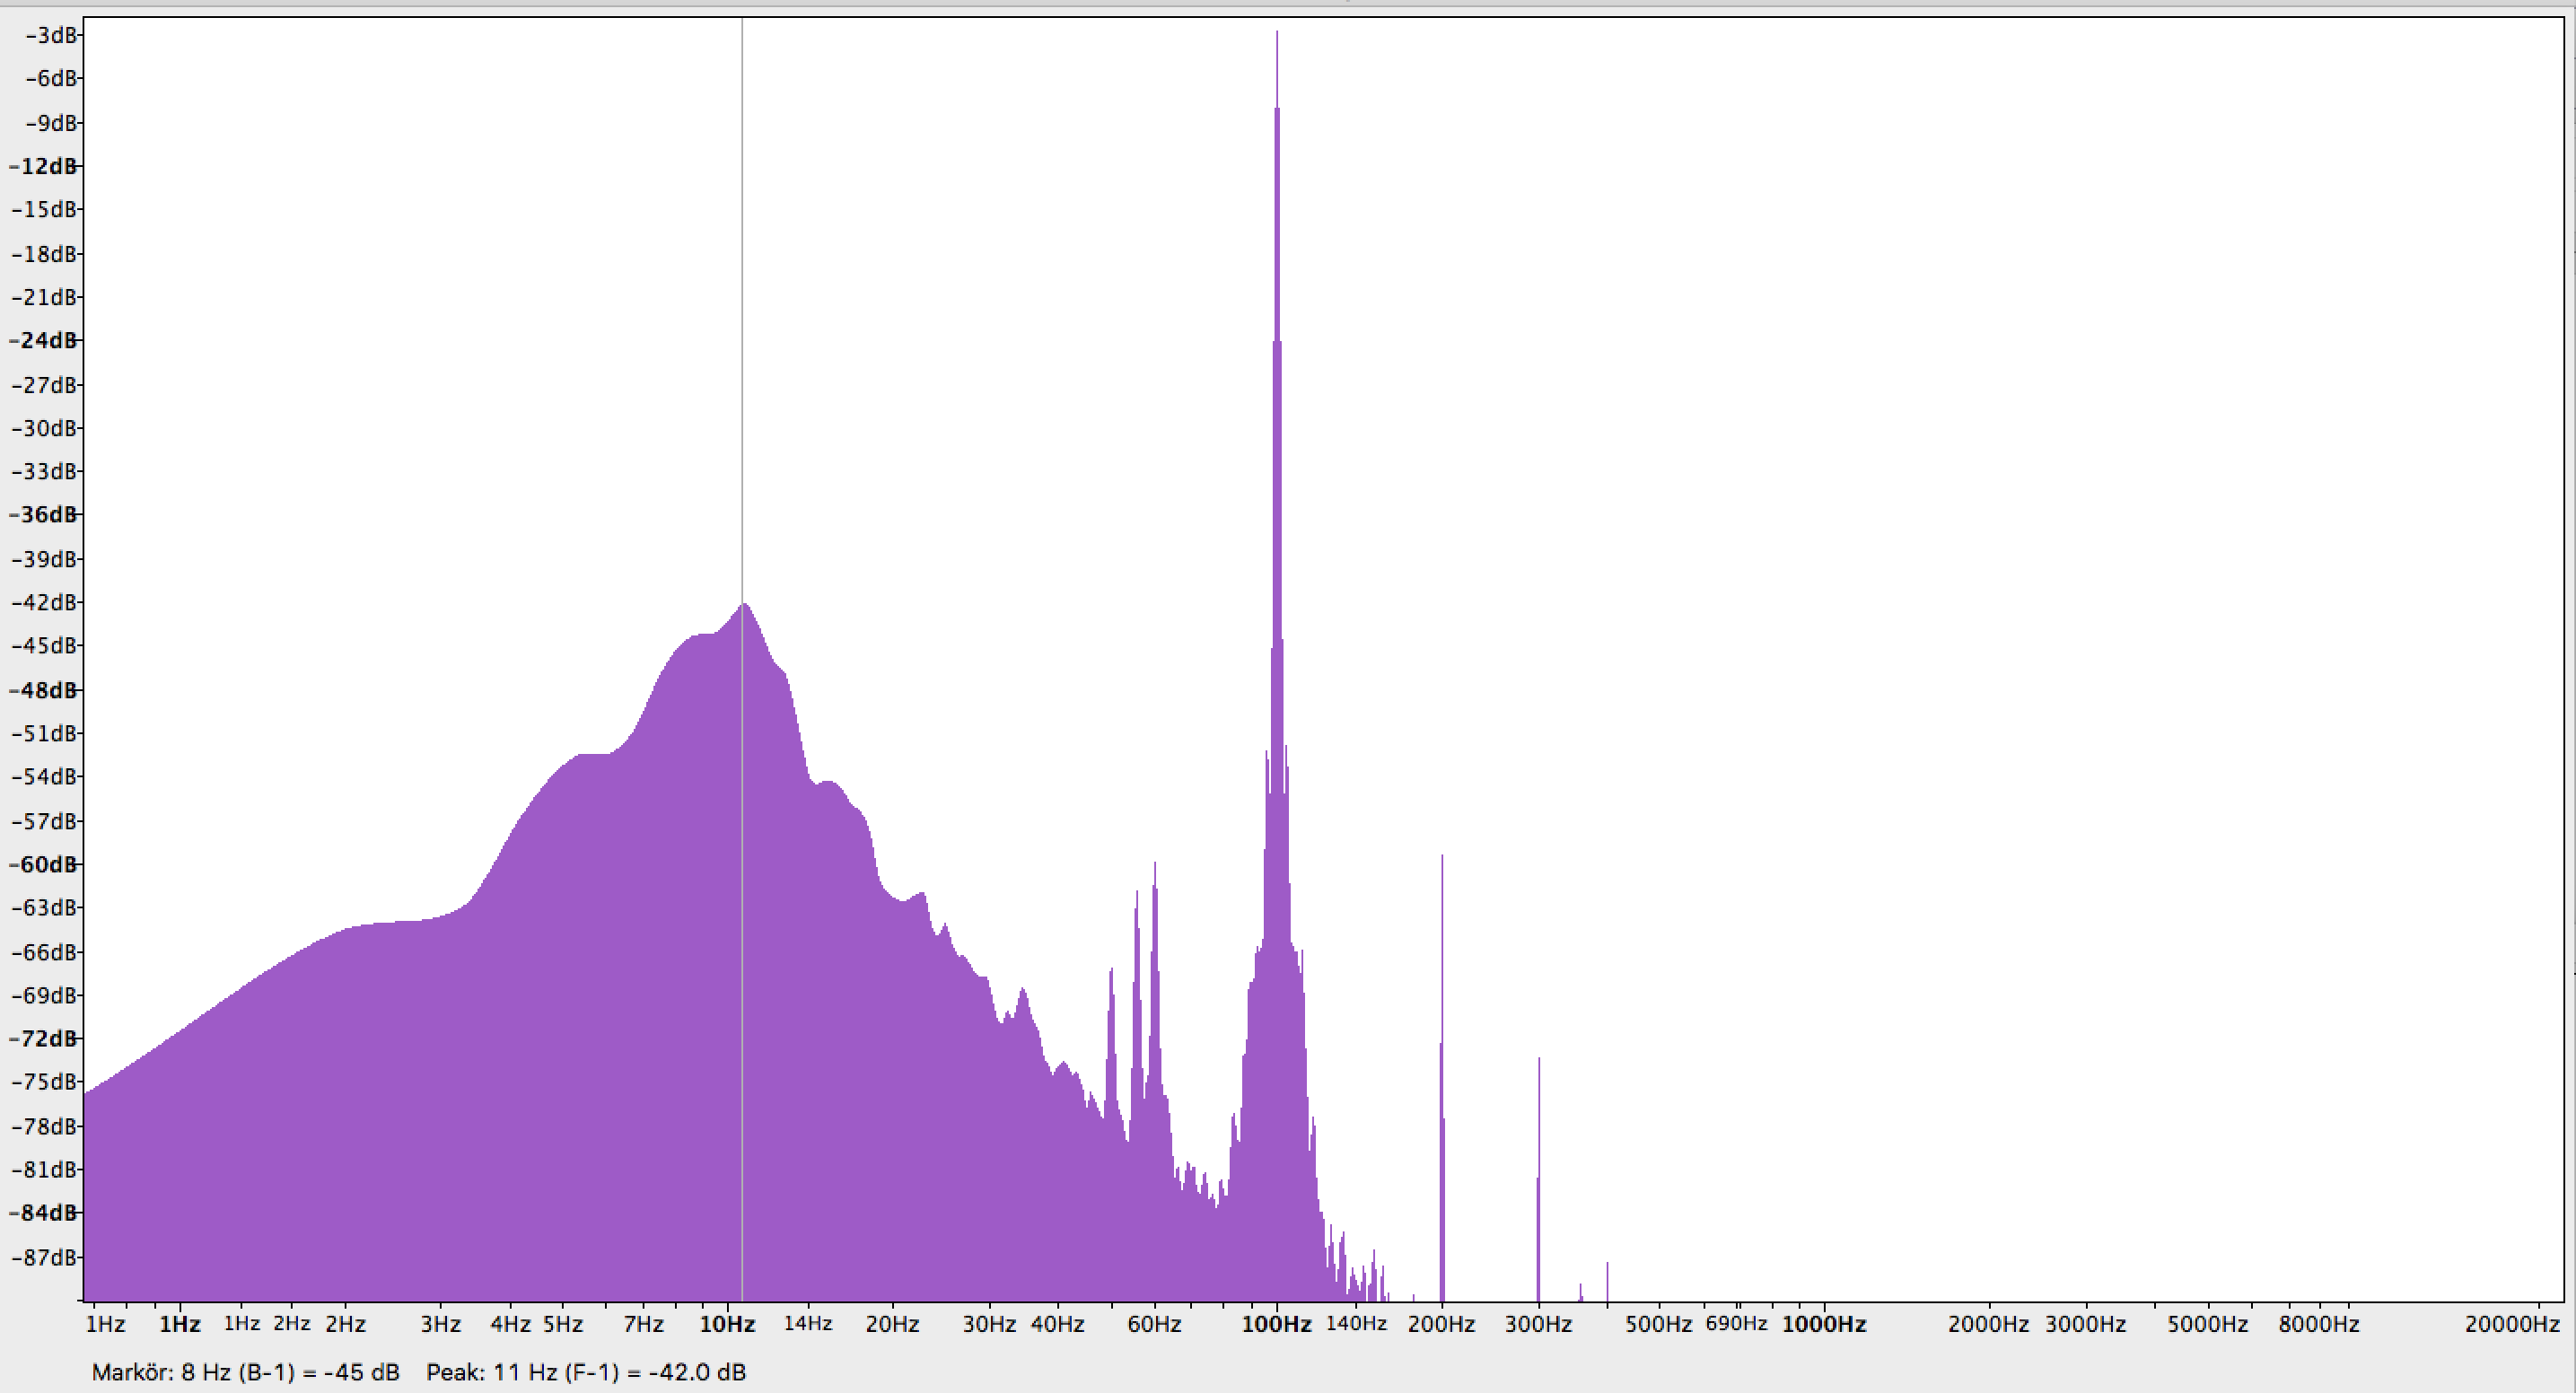Select the bold 100Hz frequency label
Viewport: 2576px width, 1393px height.
[x=1276, y=1324]
